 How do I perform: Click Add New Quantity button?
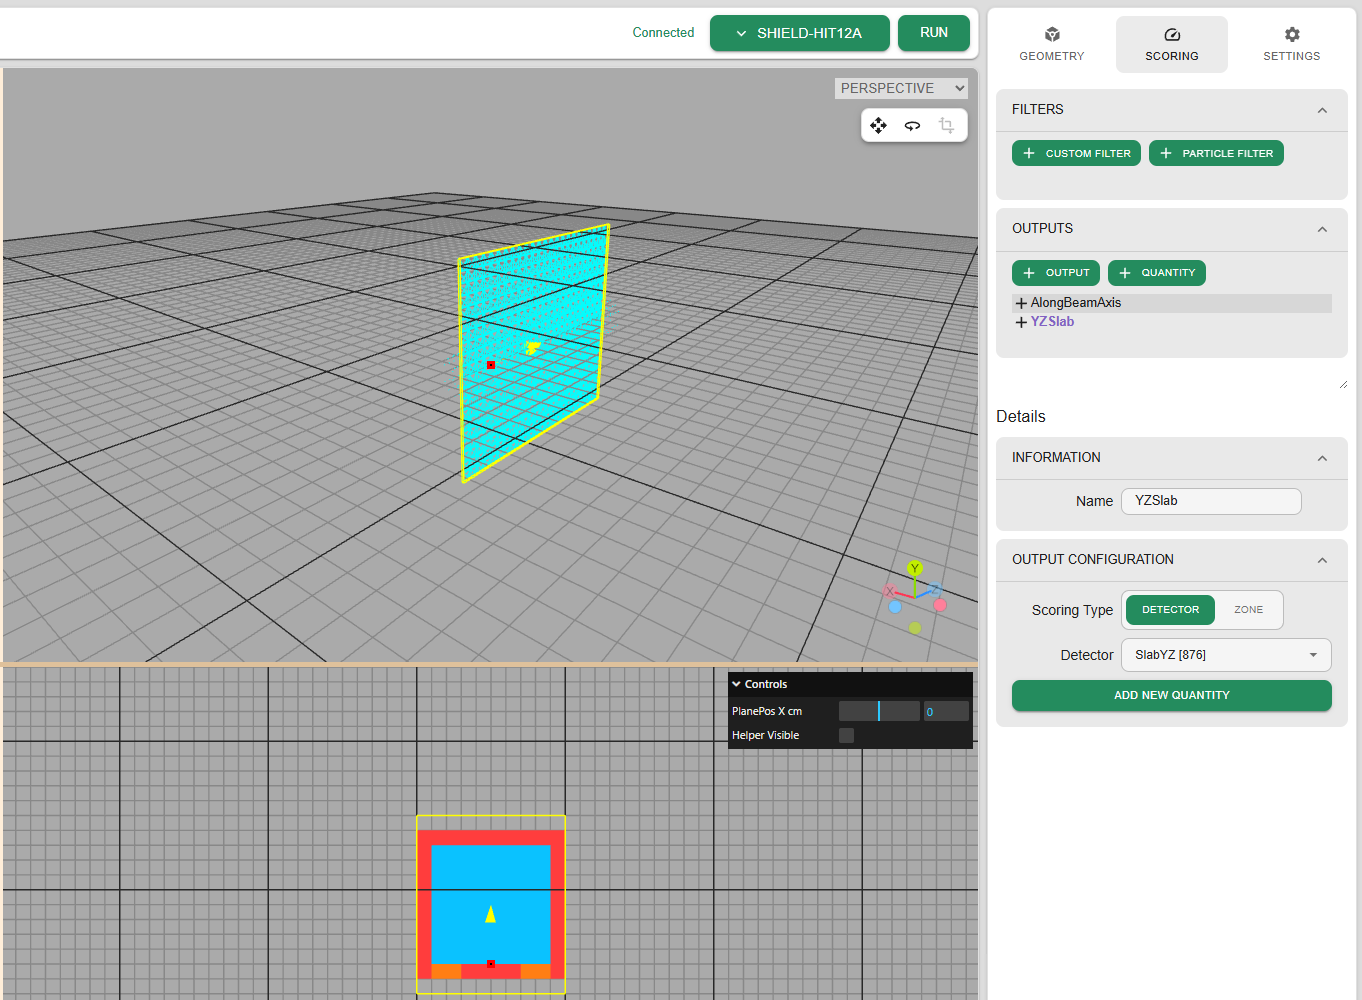1172,695
